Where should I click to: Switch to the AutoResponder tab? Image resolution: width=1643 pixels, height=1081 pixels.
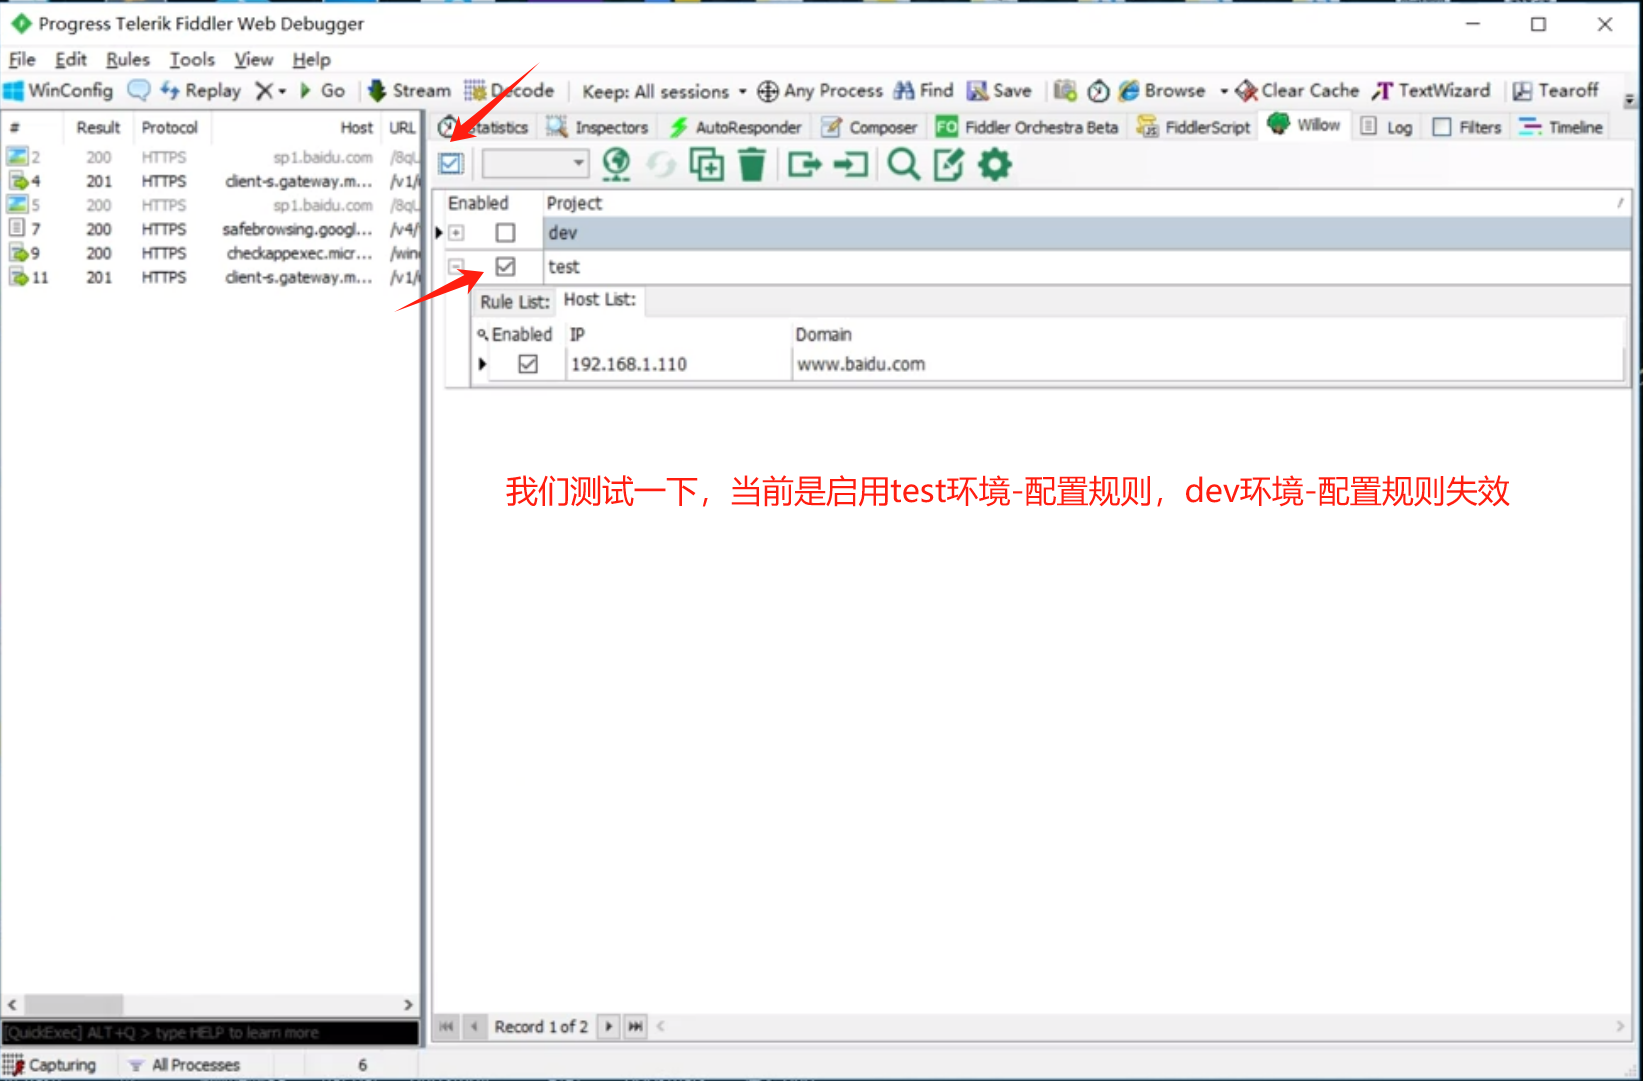(736, 128)
